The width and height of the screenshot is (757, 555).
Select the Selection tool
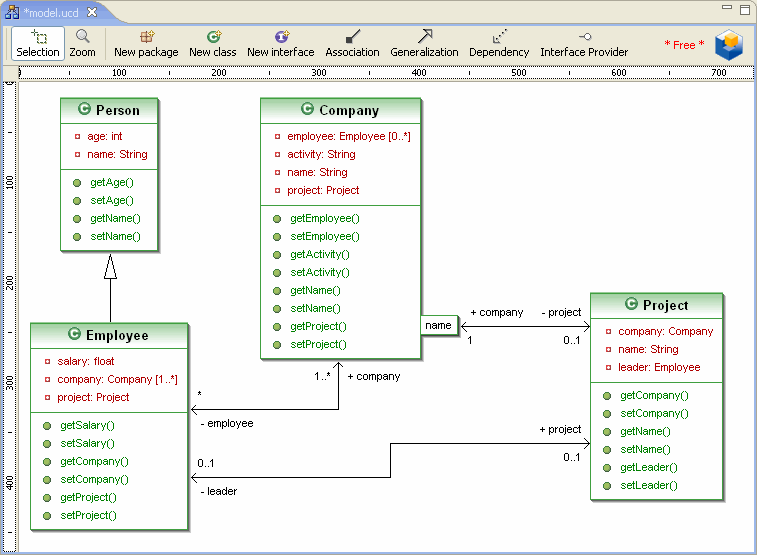click(x=38, y=43)
